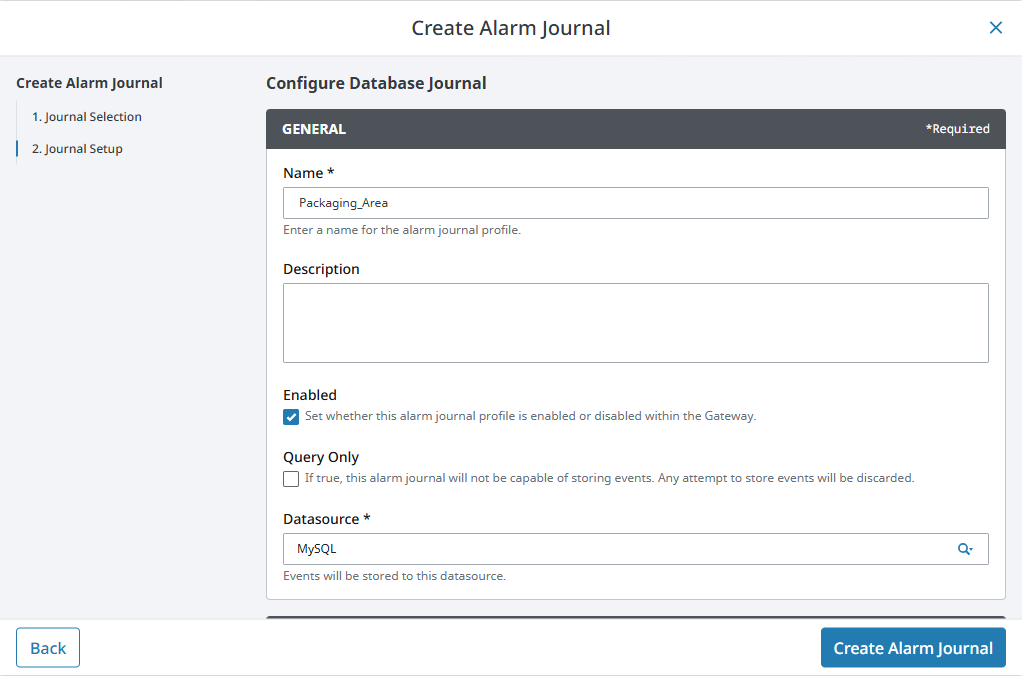Screen dimensions: 1022x676
Task: Click the Query Only explanation text
Action: coord(609,478)
